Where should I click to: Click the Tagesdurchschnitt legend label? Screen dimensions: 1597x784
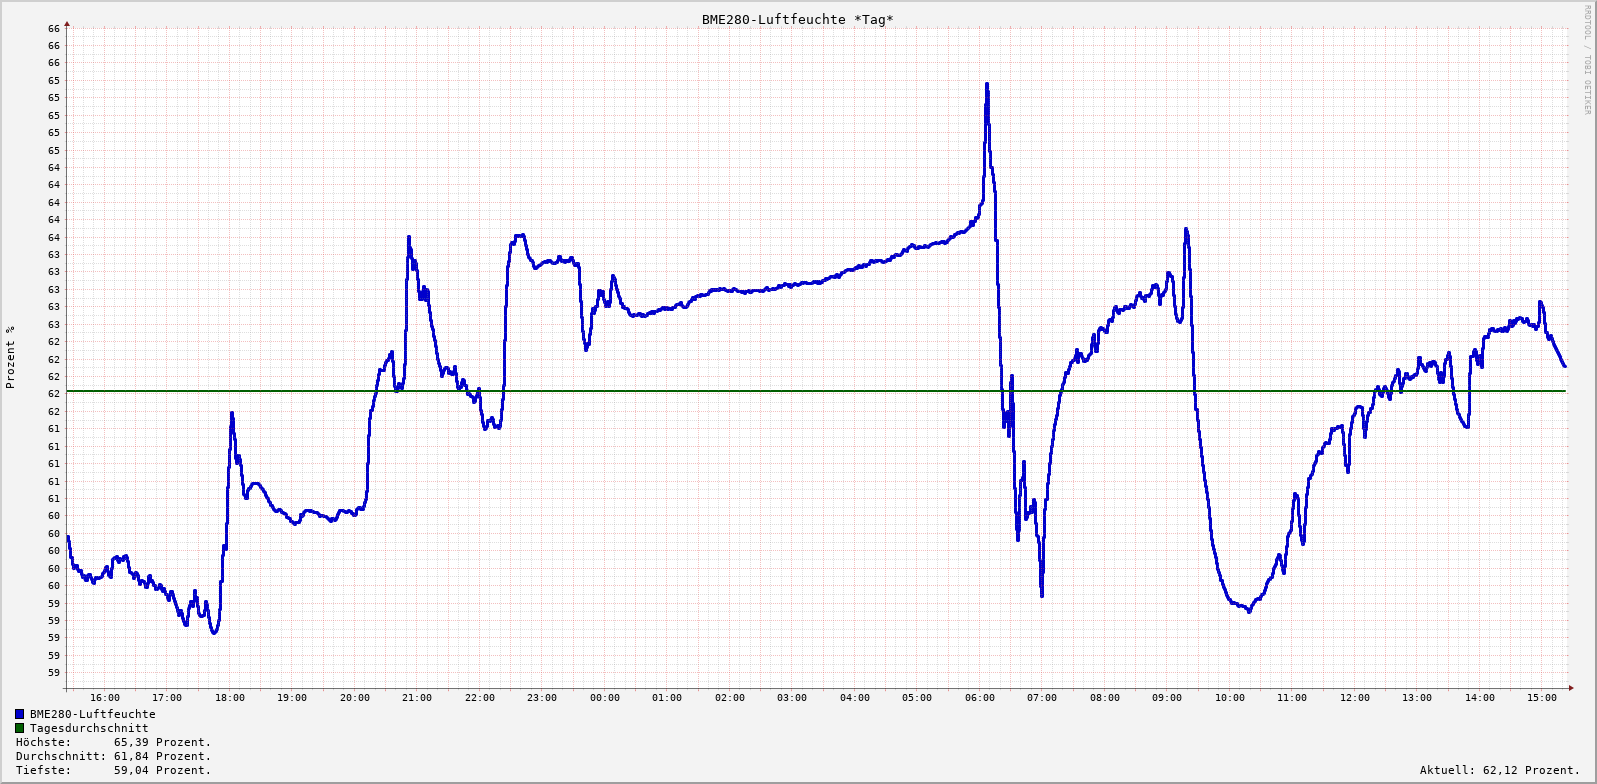pyautogui.click(x=89, y=728)
